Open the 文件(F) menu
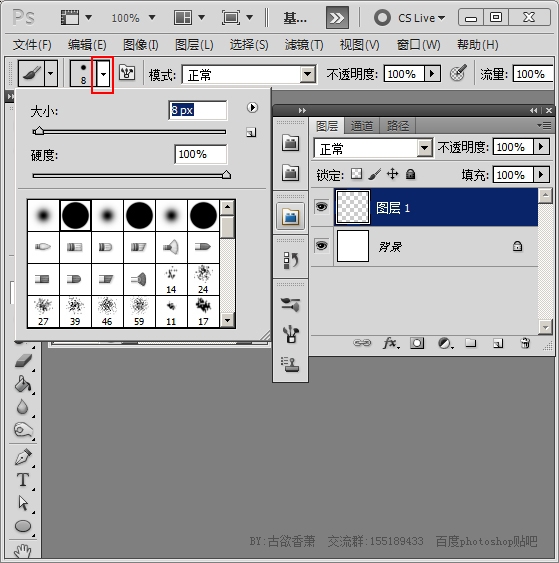This screenshot has height=563, width=559. (32, 45)
